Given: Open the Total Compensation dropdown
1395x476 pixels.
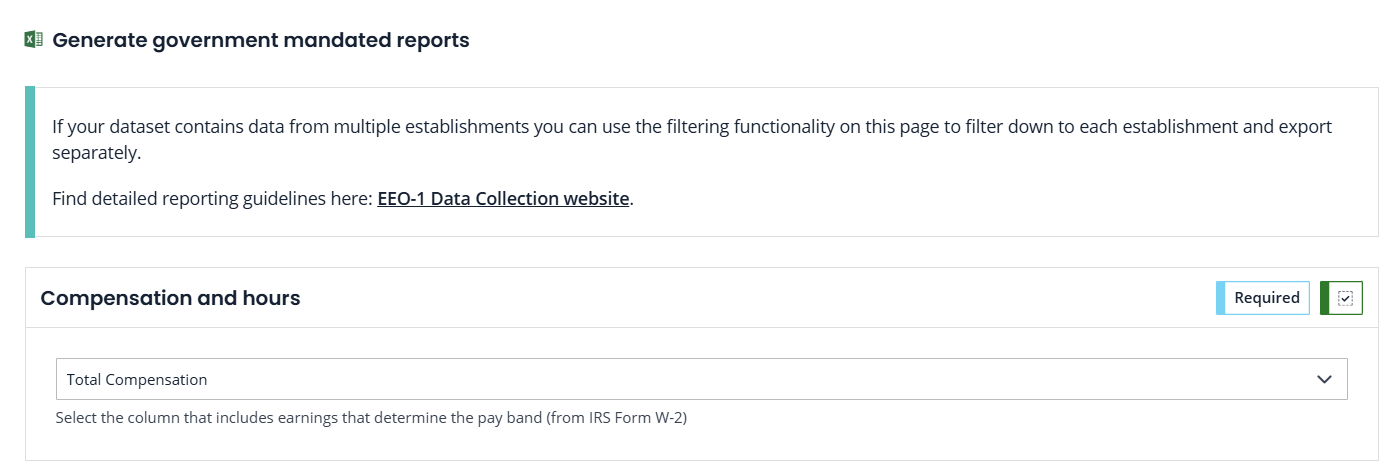Looking at the screenshot, I should click(x=700, y=380).
